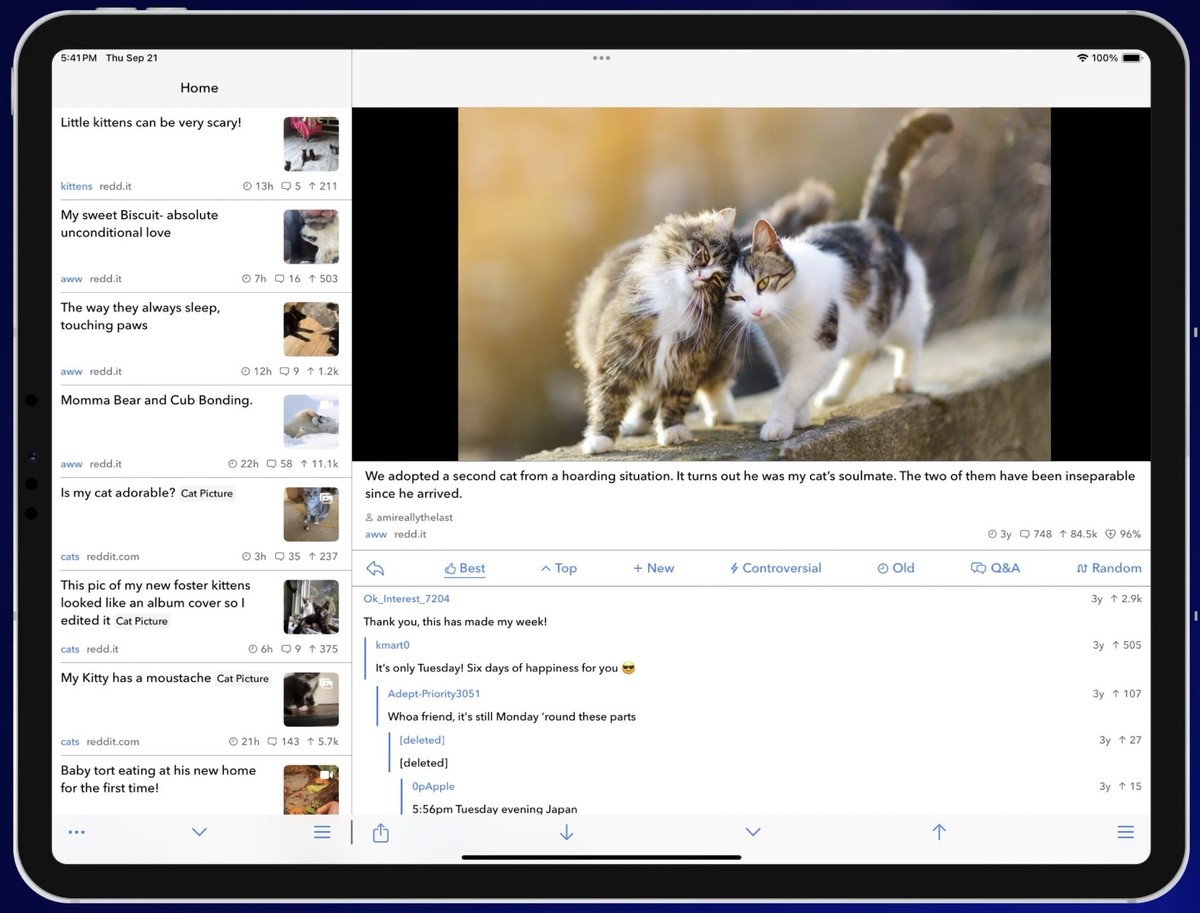Check the Wi-Fi icon in the status bar
This screenshot has height=913, width=1200.
tap(1082, 58)
